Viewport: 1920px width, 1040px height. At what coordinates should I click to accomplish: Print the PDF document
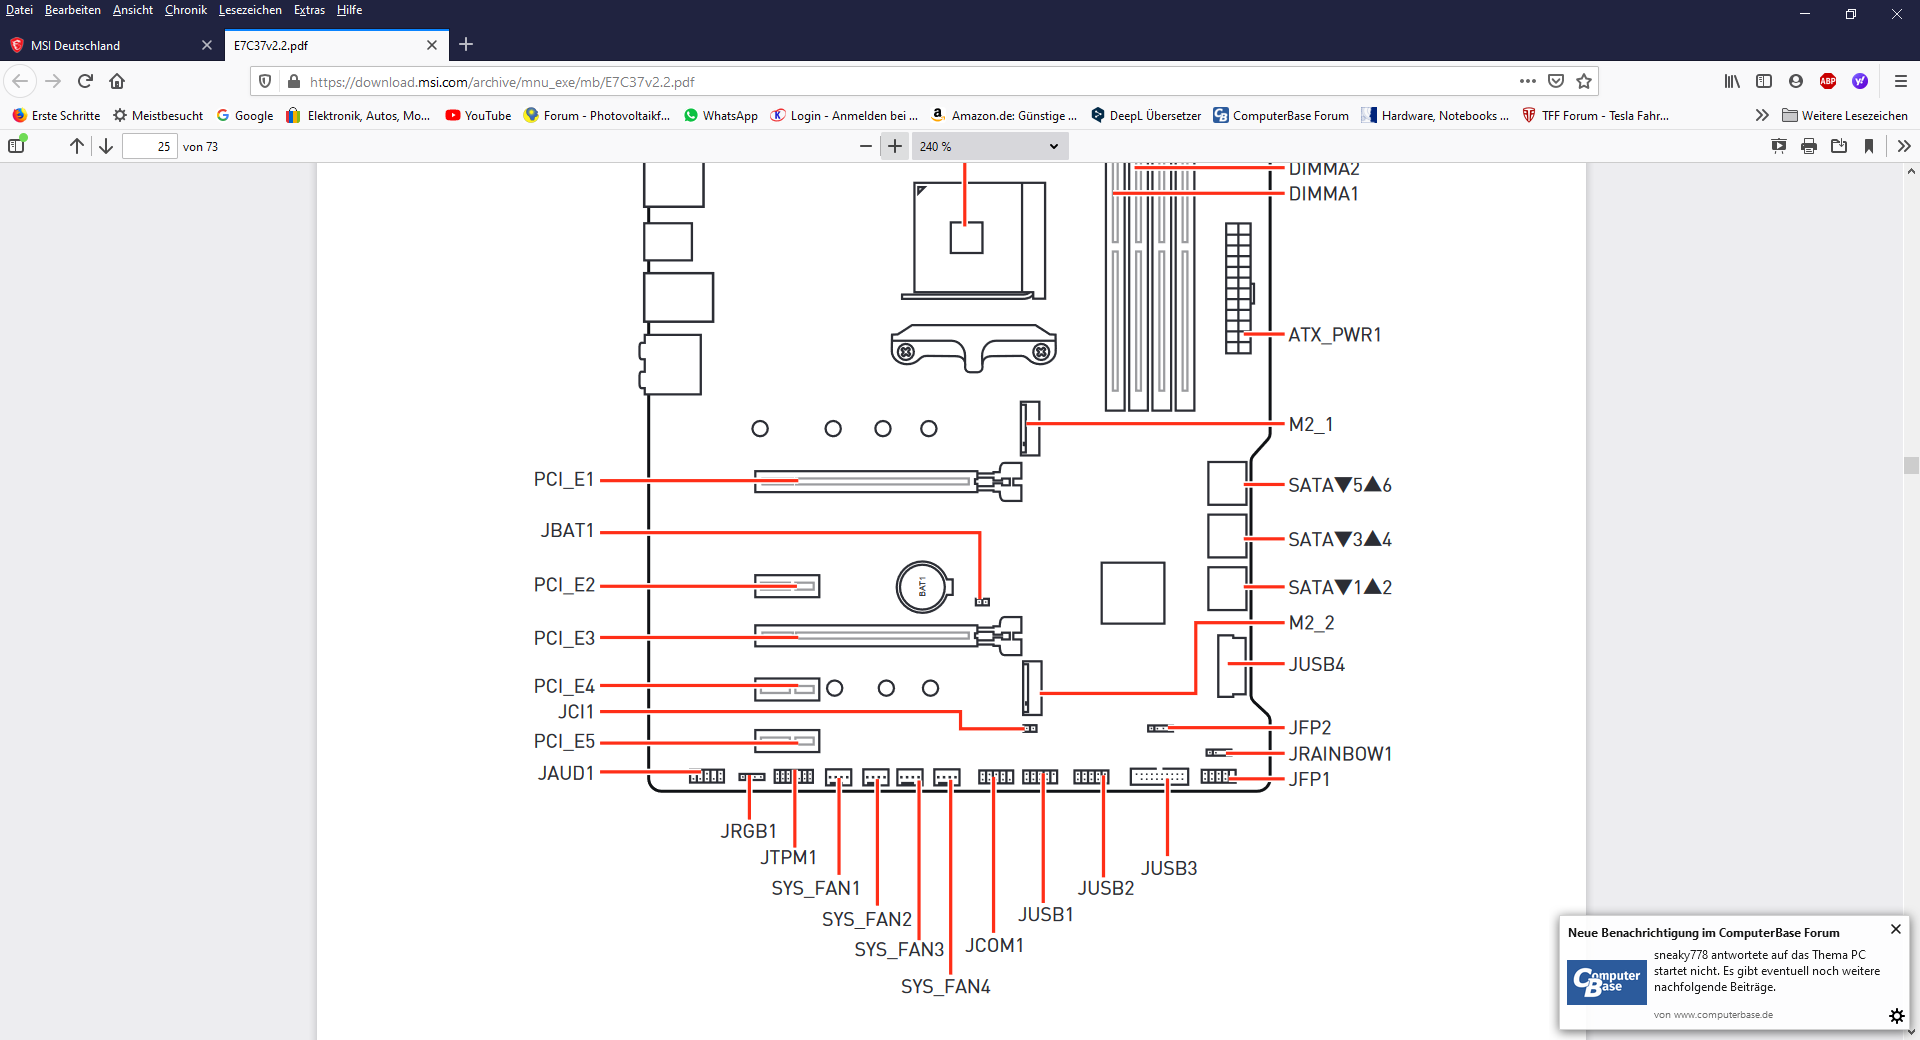pyautogui.click(x=1809, y=146)
